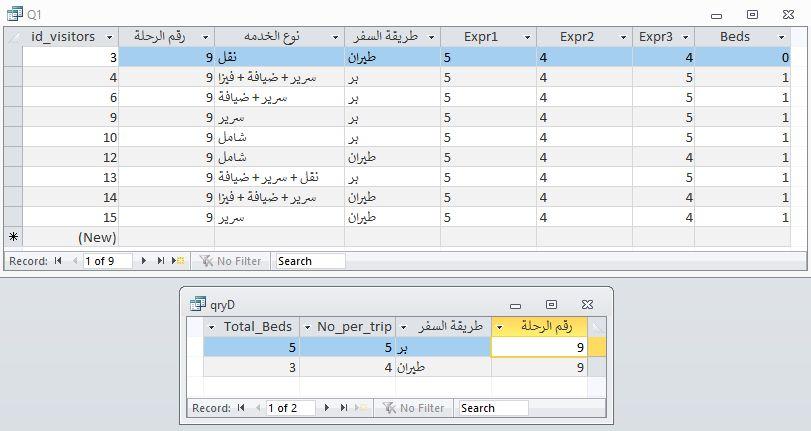Open No_per_trip column dropdown arrow

pos(307,327)
